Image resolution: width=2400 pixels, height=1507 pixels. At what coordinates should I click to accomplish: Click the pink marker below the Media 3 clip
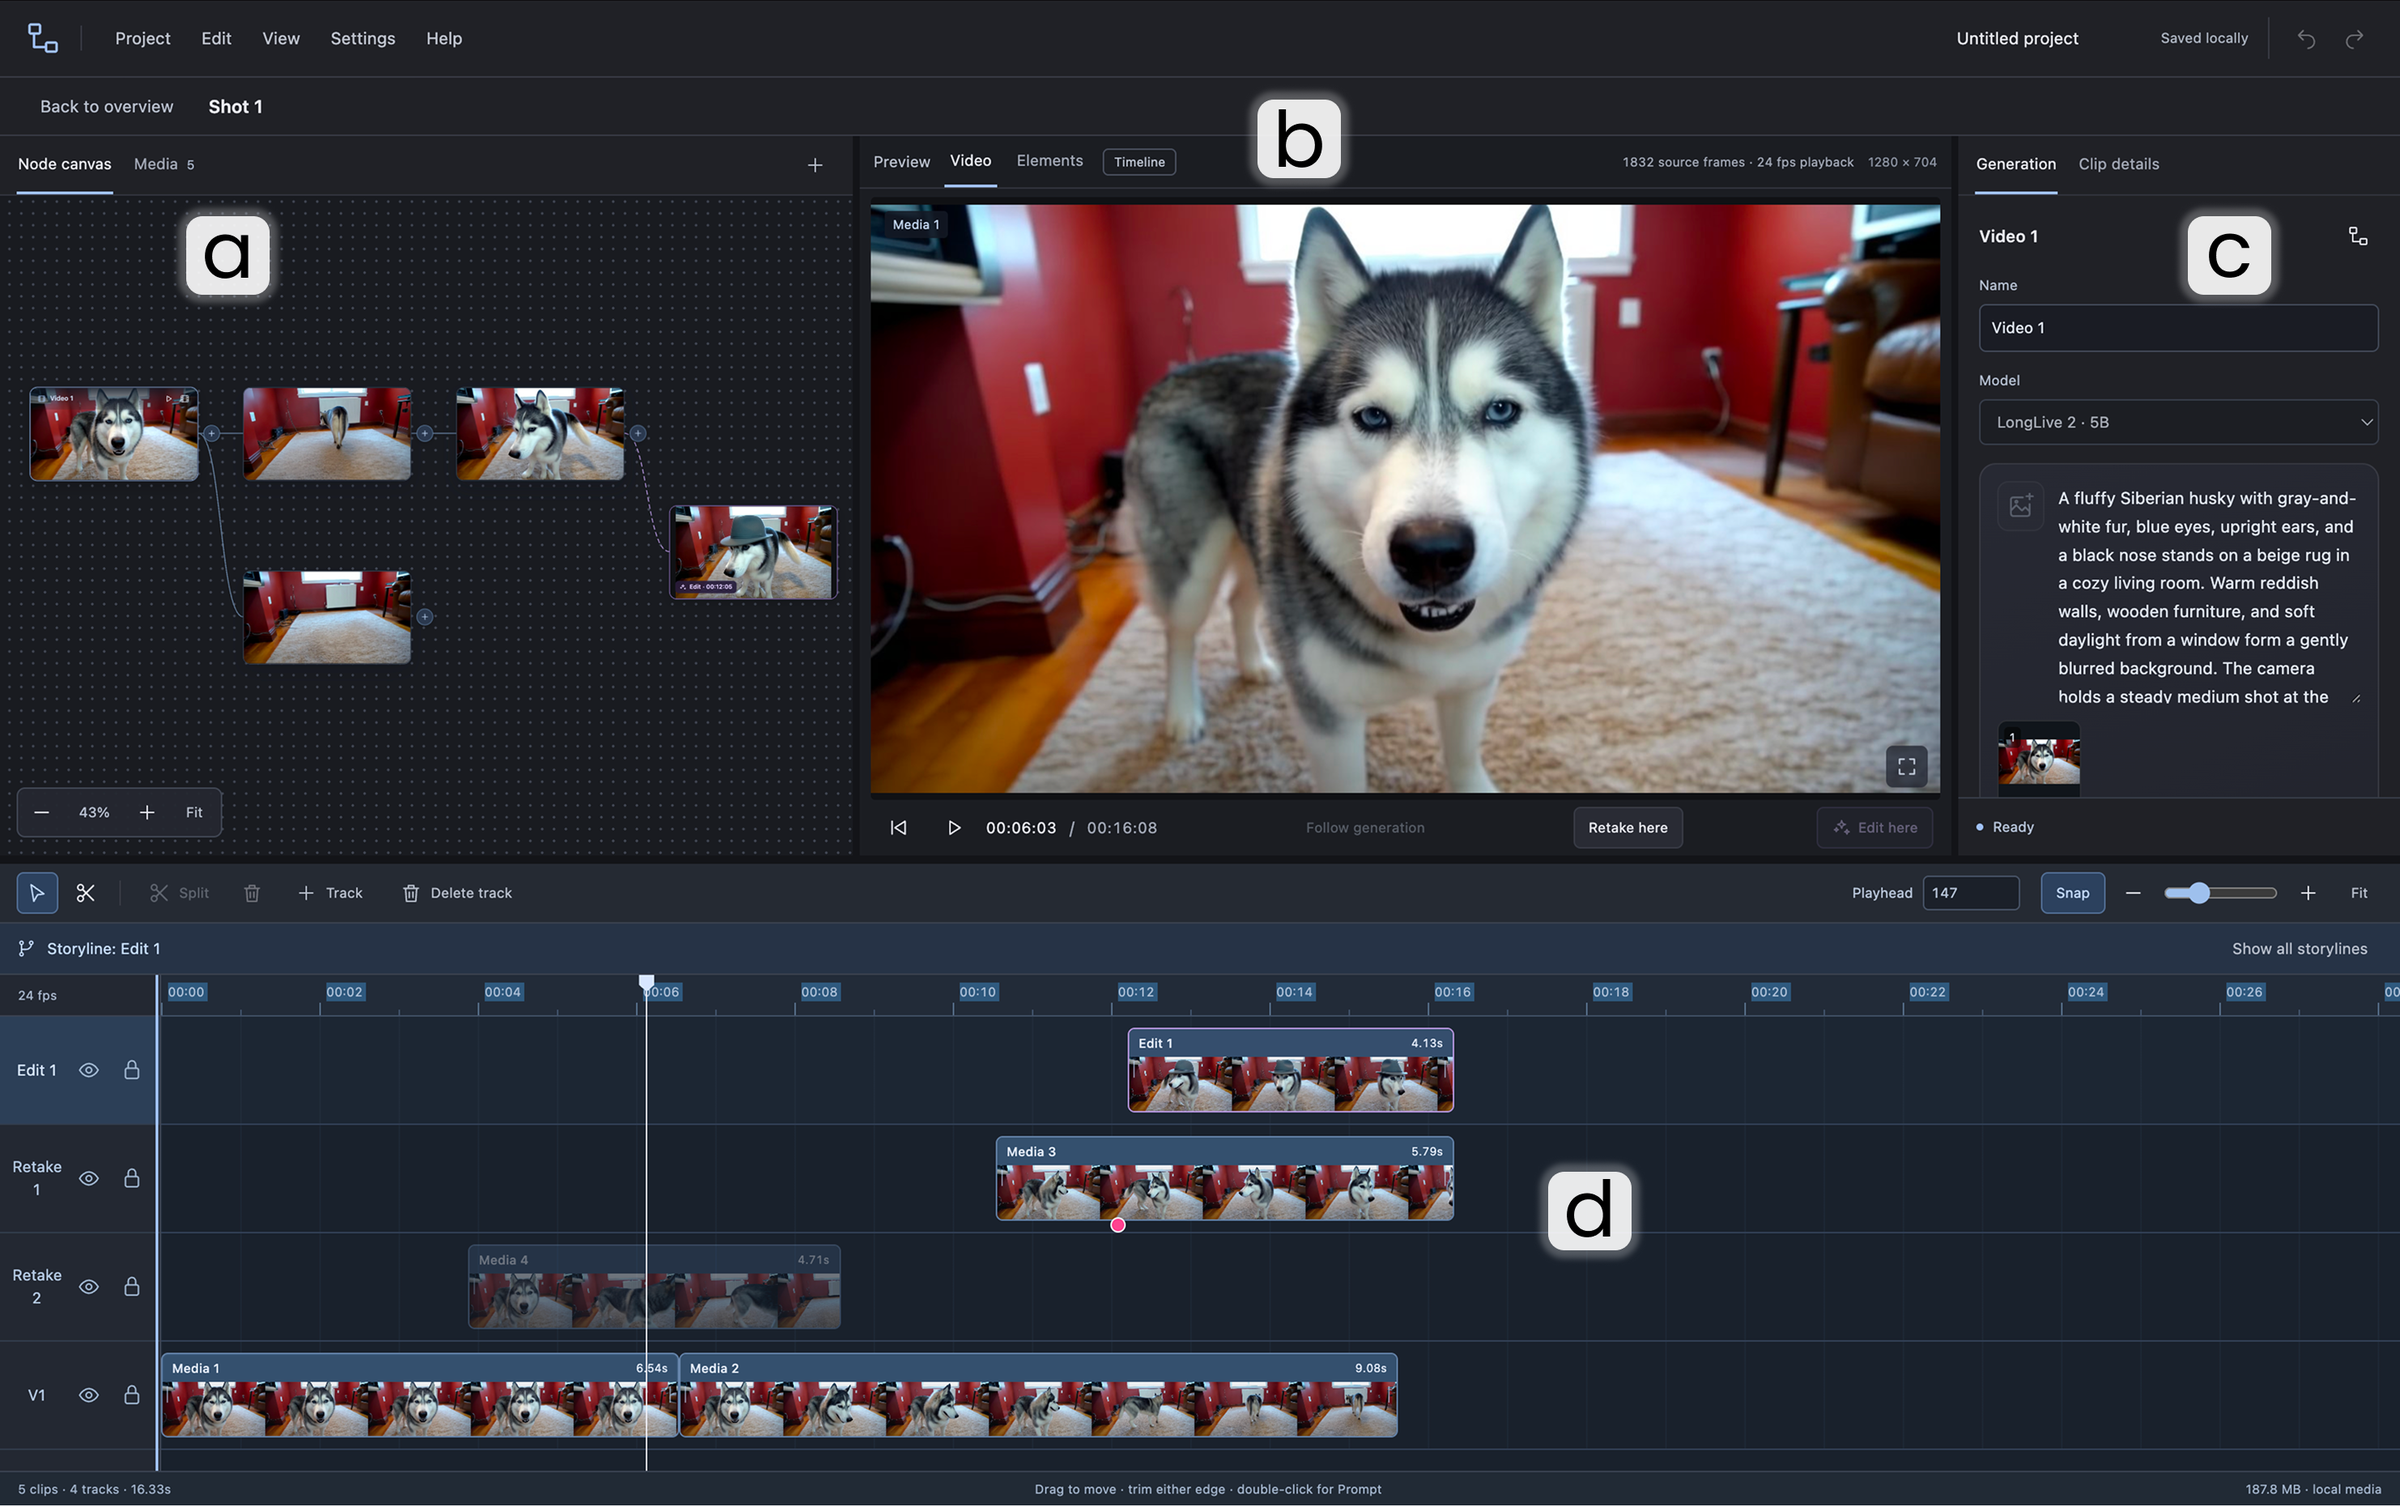click(x=1118, y=1226)
